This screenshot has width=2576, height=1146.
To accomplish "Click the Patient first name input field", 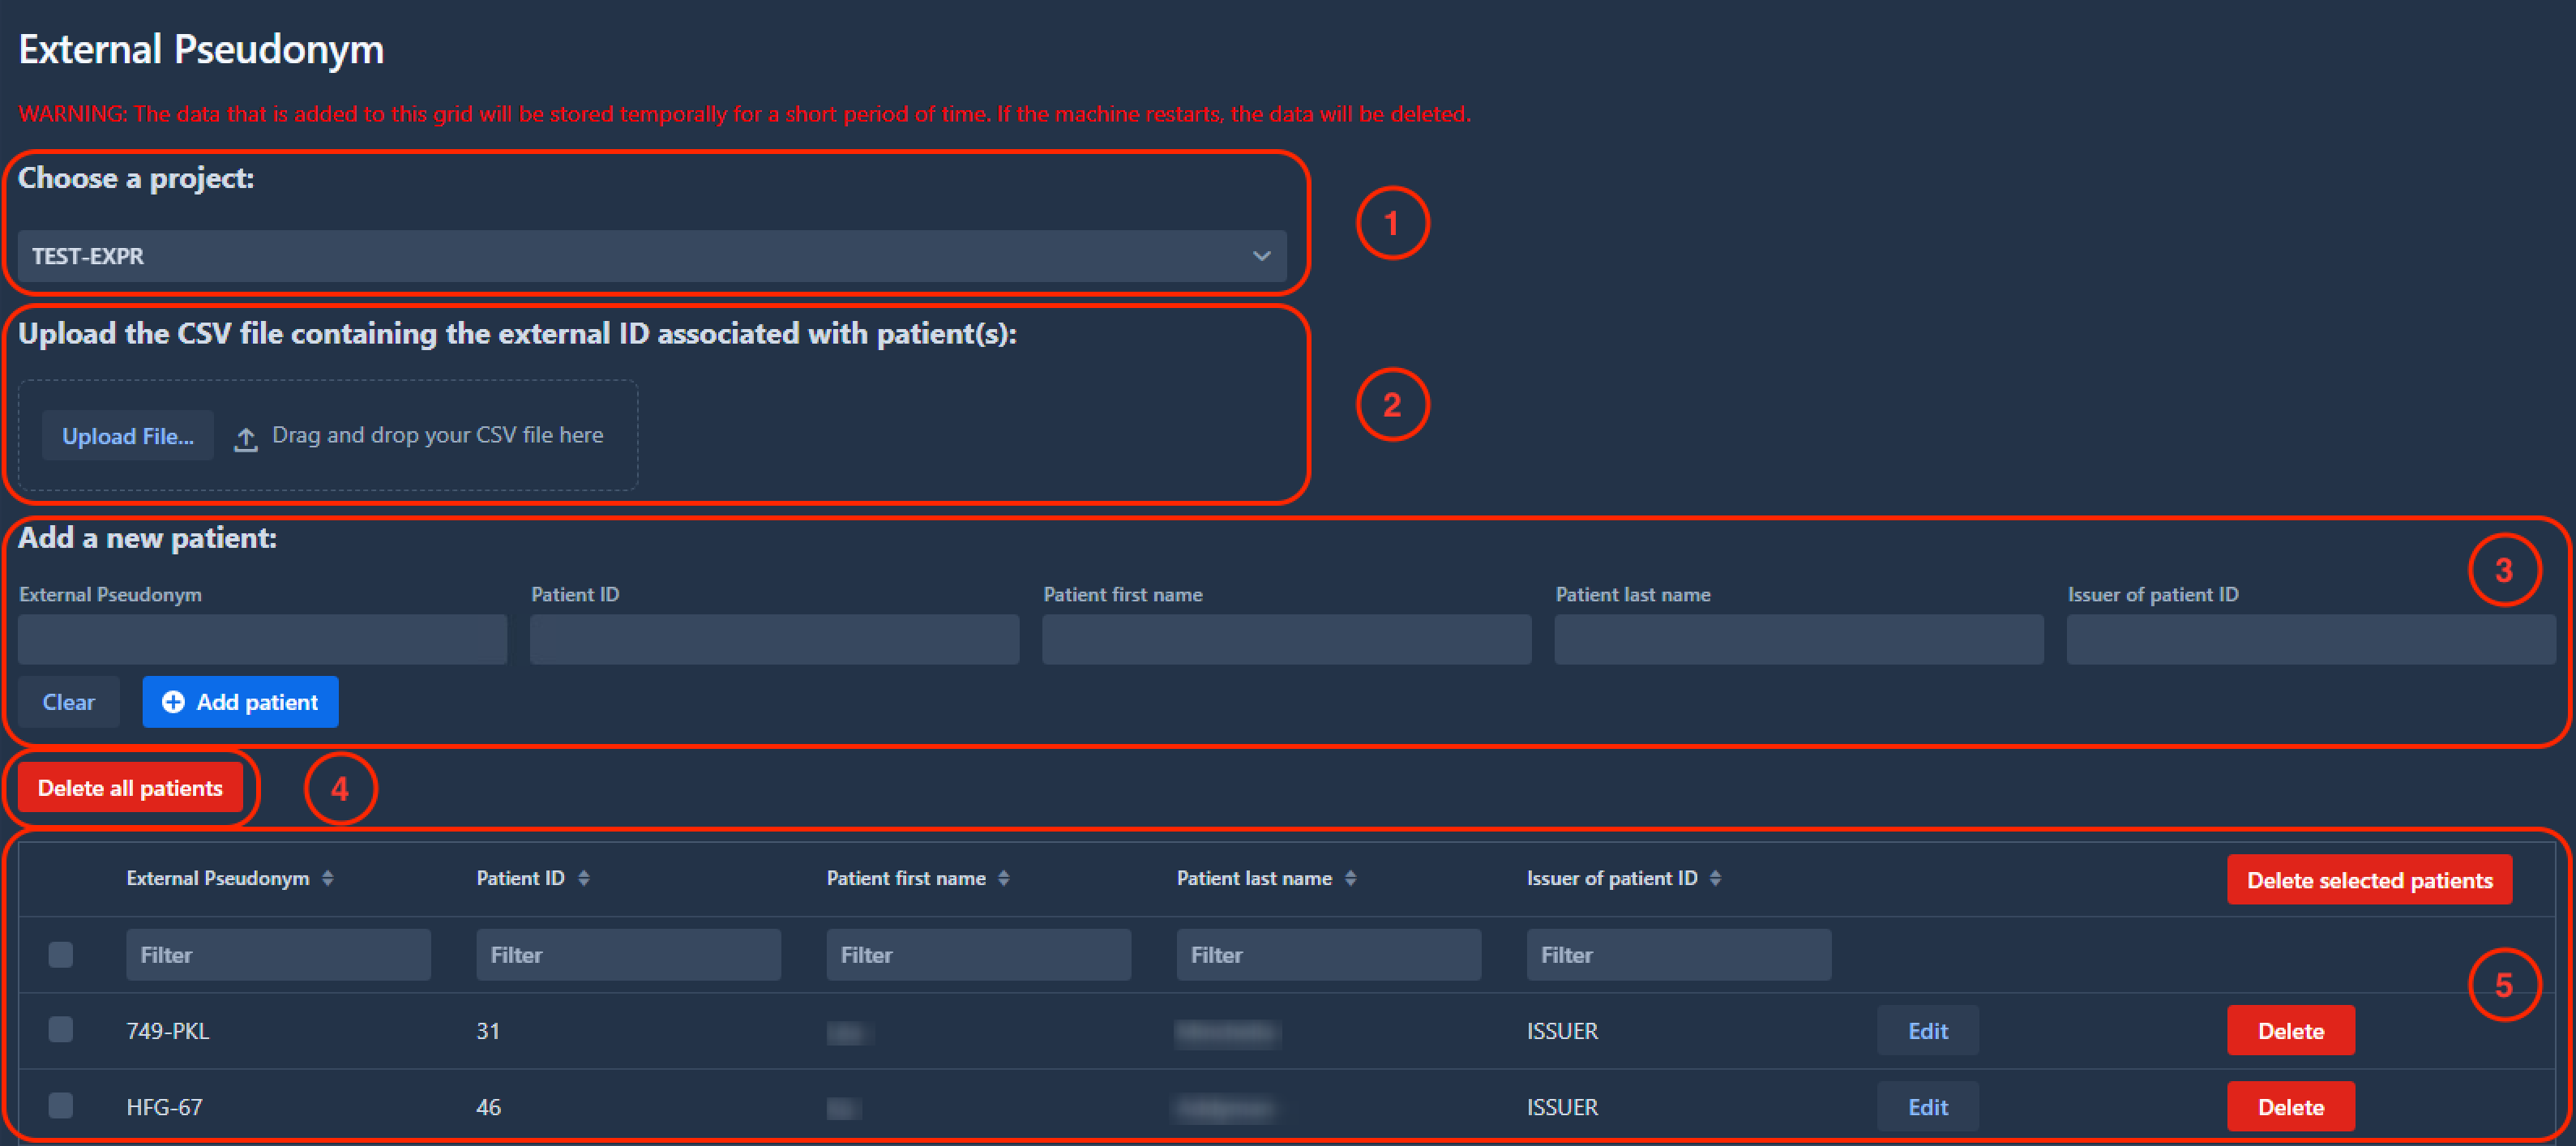I will click(1287, 640).
